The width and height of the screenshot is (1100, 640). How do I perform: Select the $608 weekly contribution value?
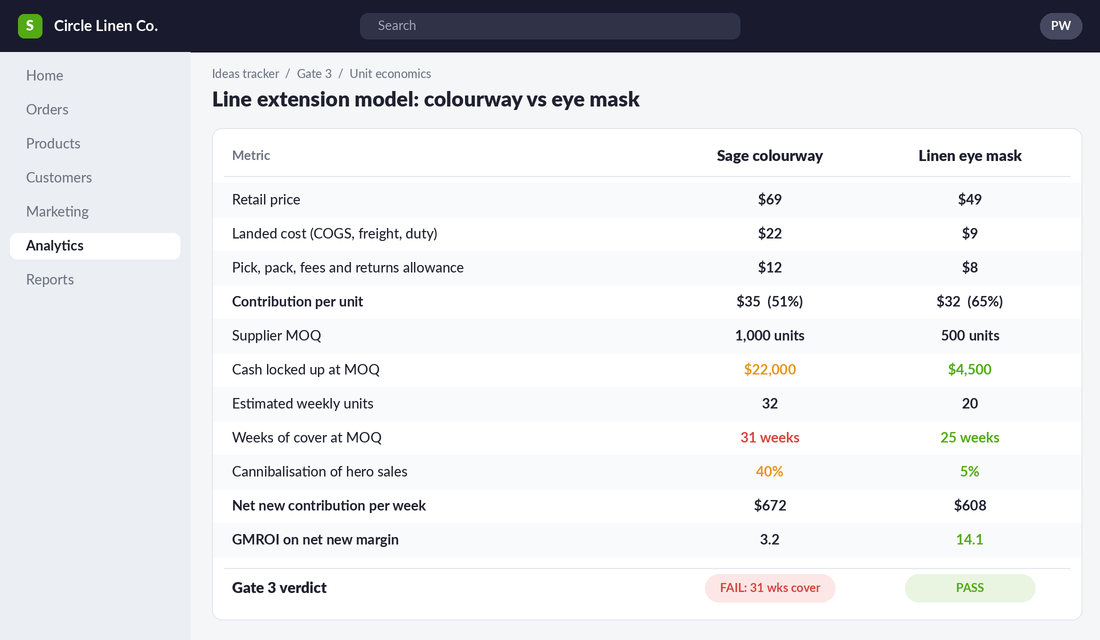970,506
